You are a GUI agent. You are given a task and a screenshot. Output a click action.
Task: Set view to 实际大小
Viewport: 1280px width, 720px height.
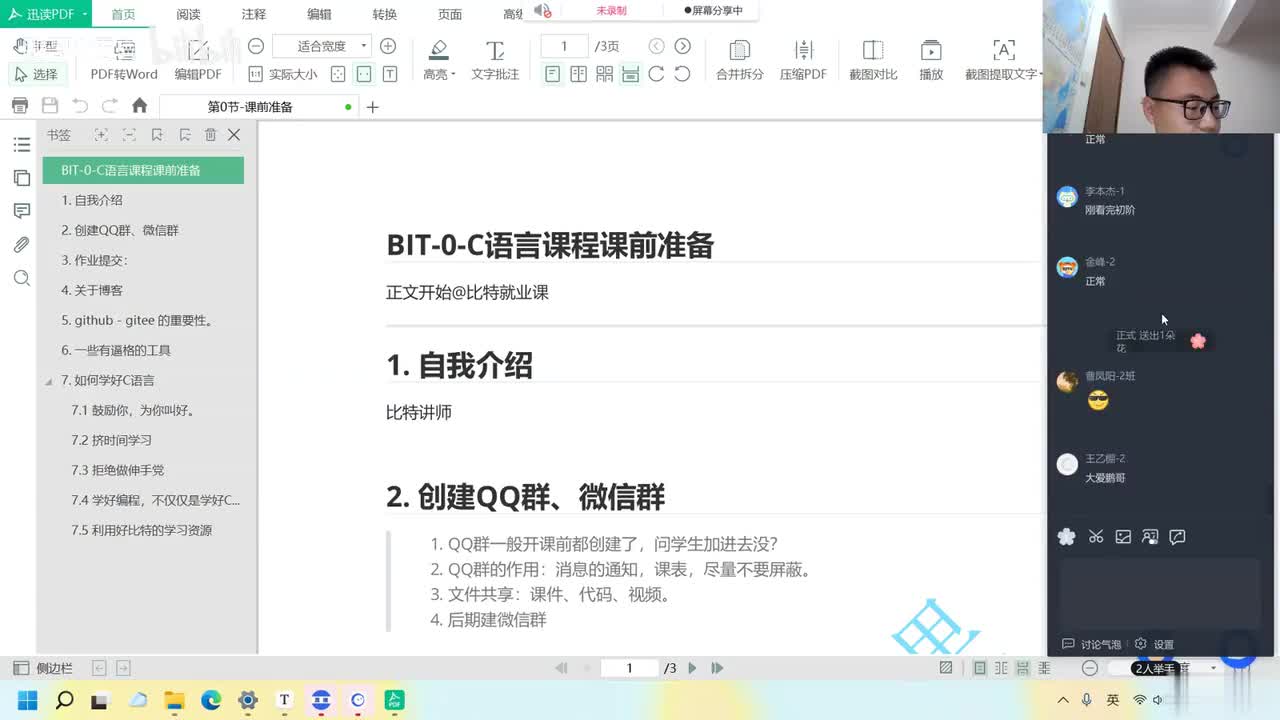282,74
